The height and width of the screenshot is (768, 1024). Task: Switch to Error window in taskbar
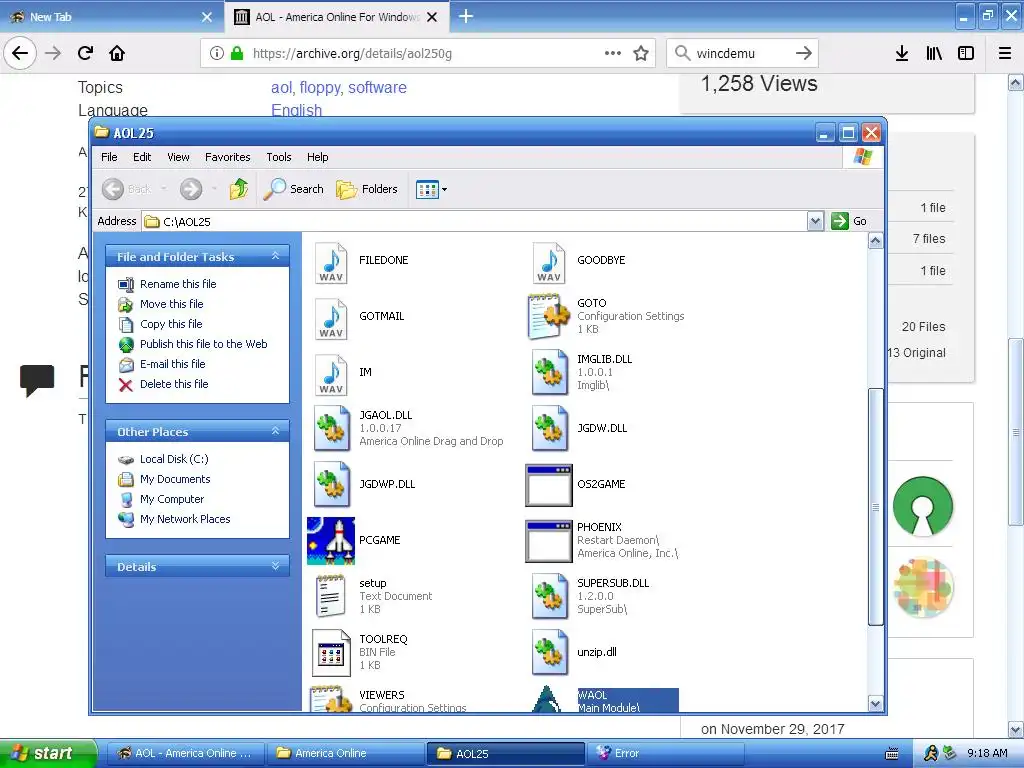[665, 754]
